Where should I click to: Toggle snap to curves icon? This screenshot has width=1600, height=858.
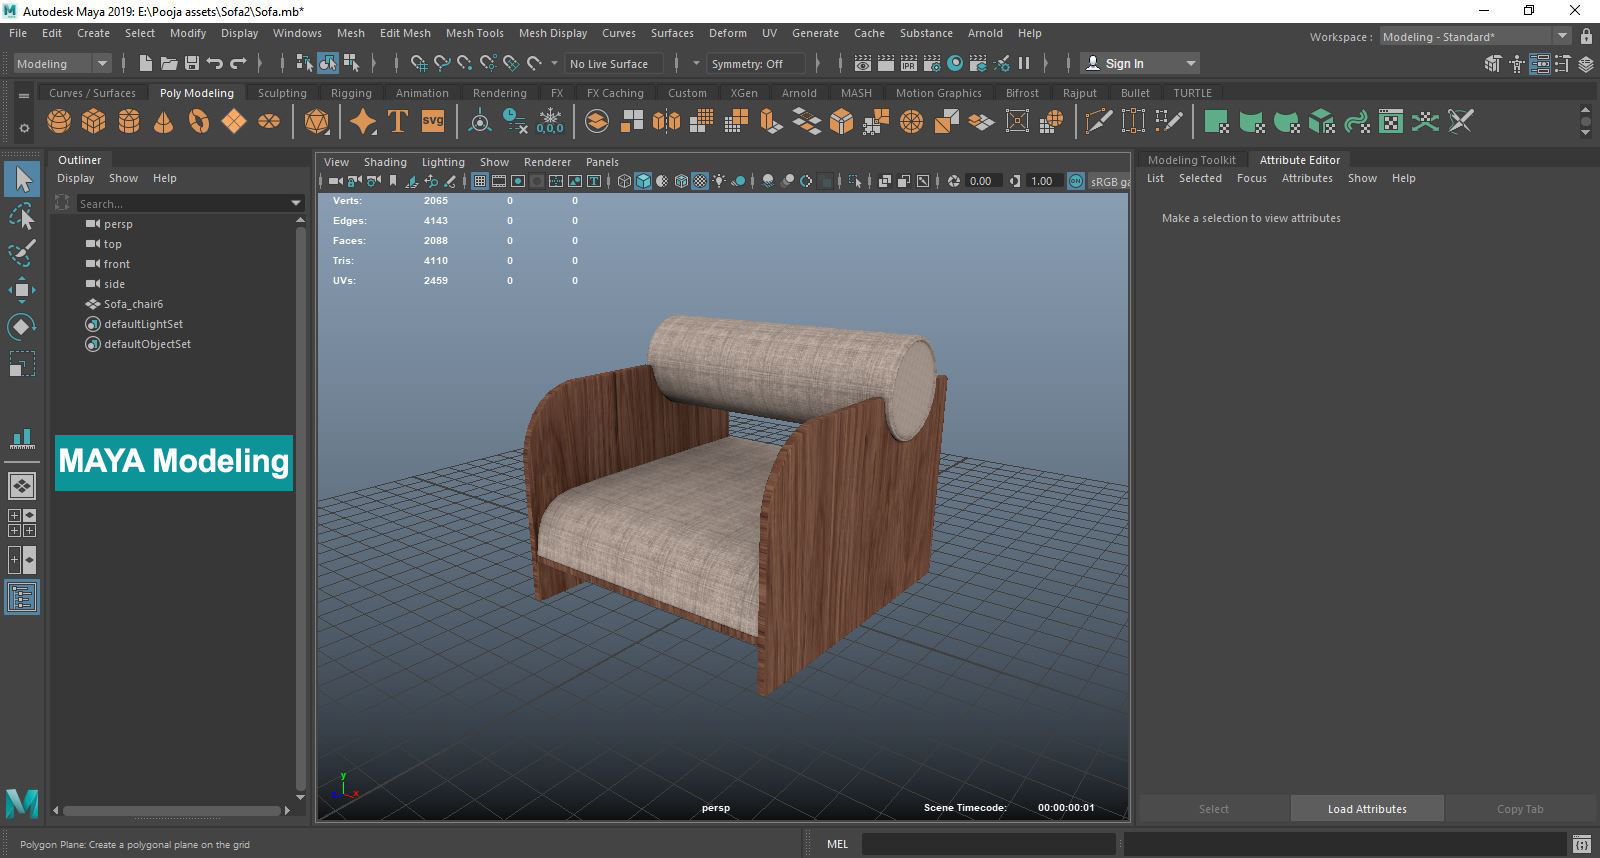click(442, 63)
